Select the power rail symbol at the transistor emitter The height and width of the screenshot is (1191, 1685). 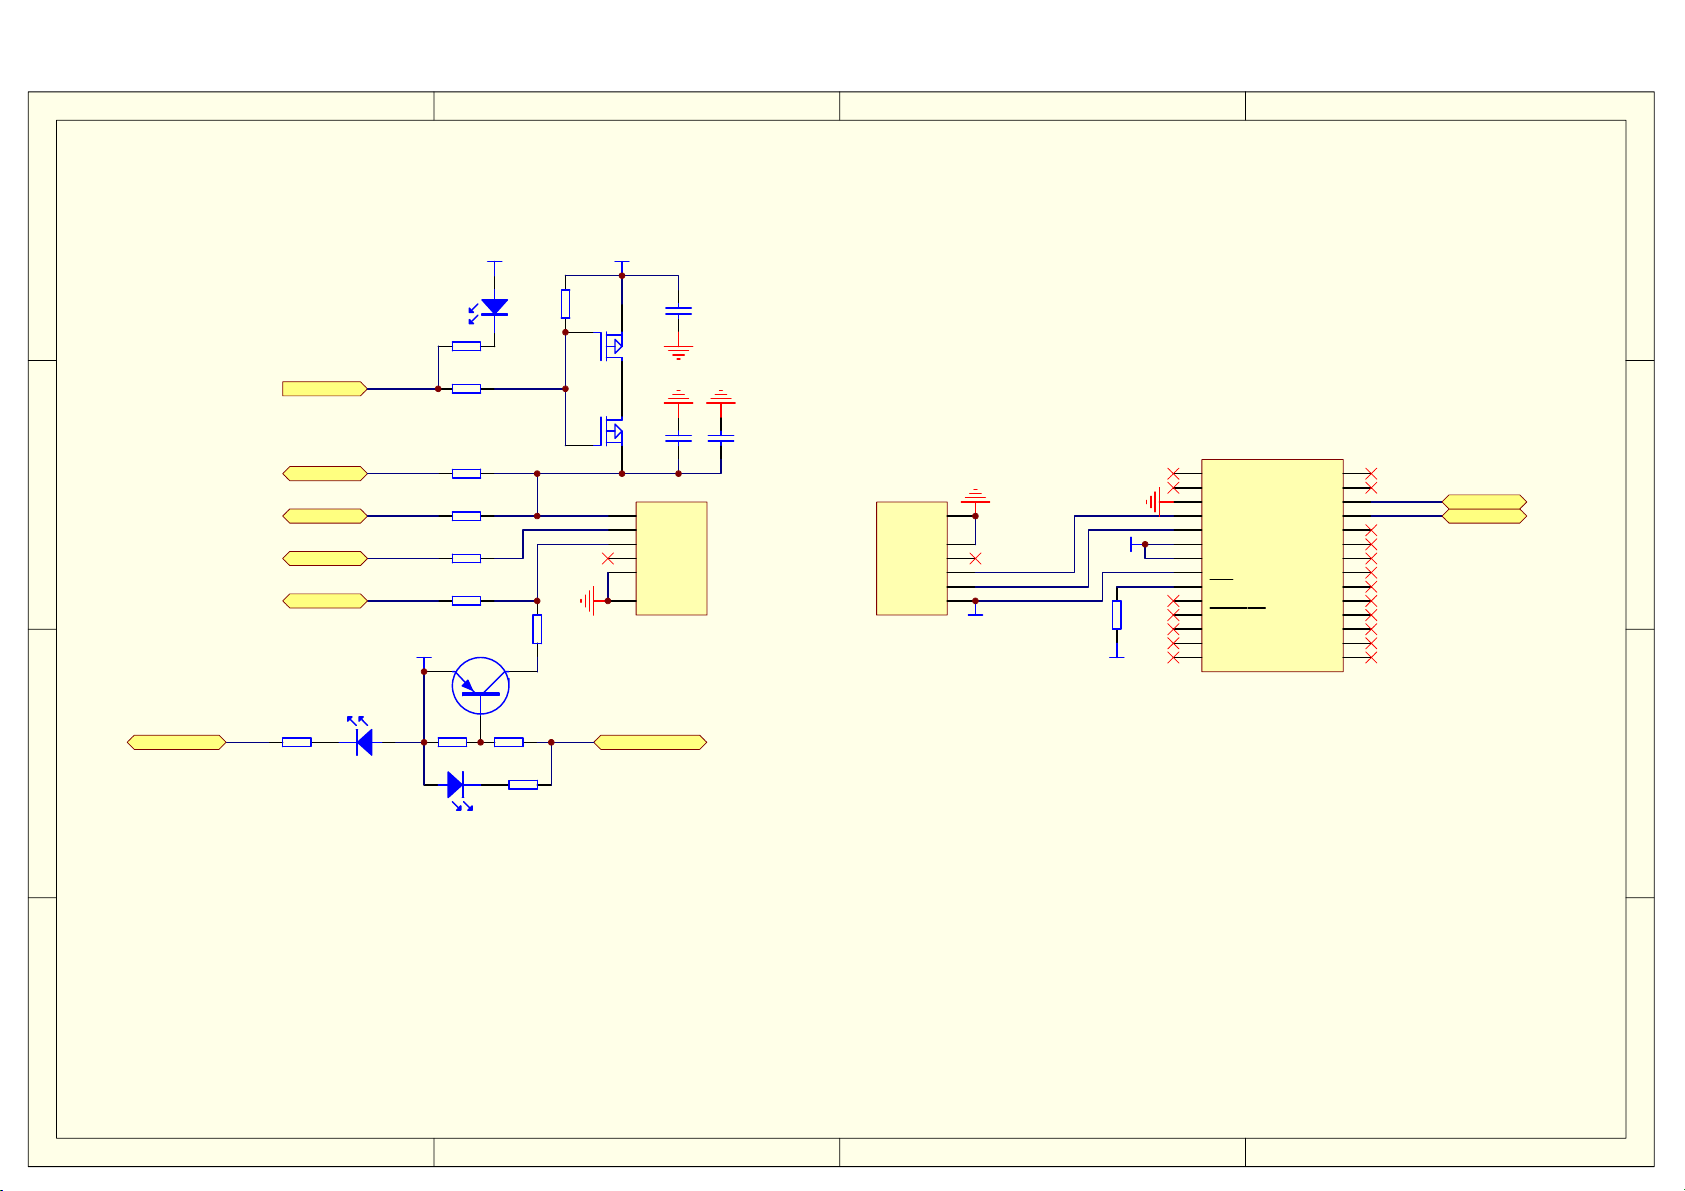tap(424, 664)
